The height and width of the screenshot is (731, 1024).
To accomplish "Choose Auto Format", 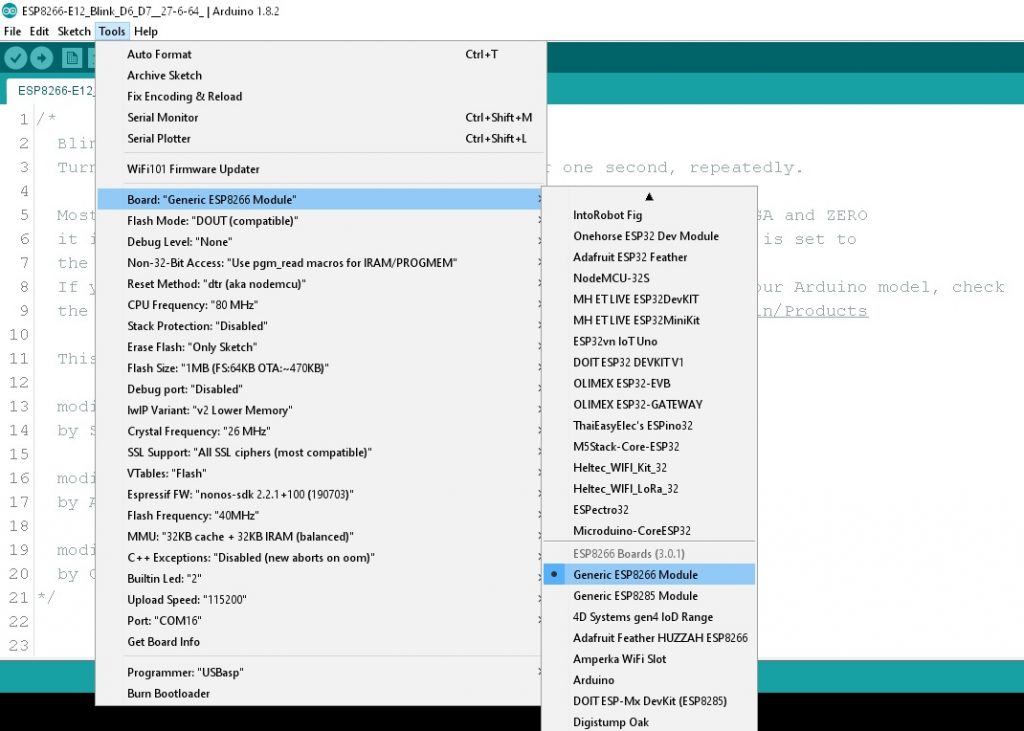I will (320, 54).
